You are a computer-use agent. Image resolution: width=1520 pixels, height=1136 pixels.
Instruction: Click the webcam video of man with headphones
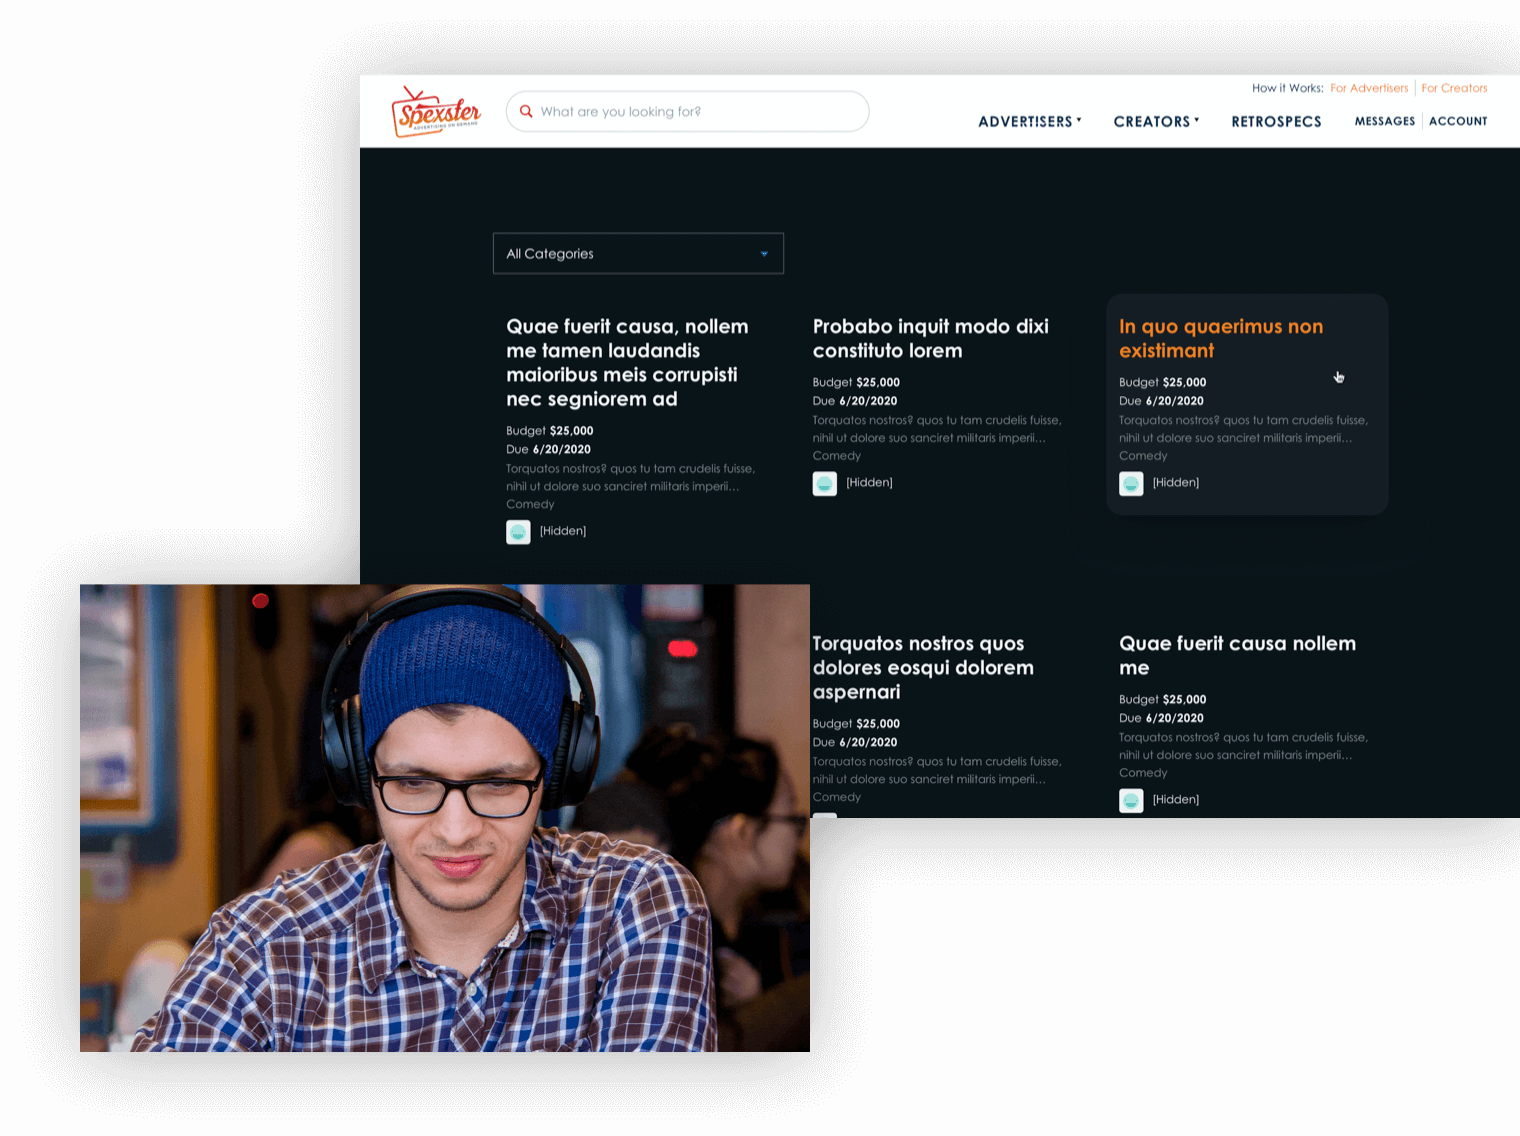(445, 817)
